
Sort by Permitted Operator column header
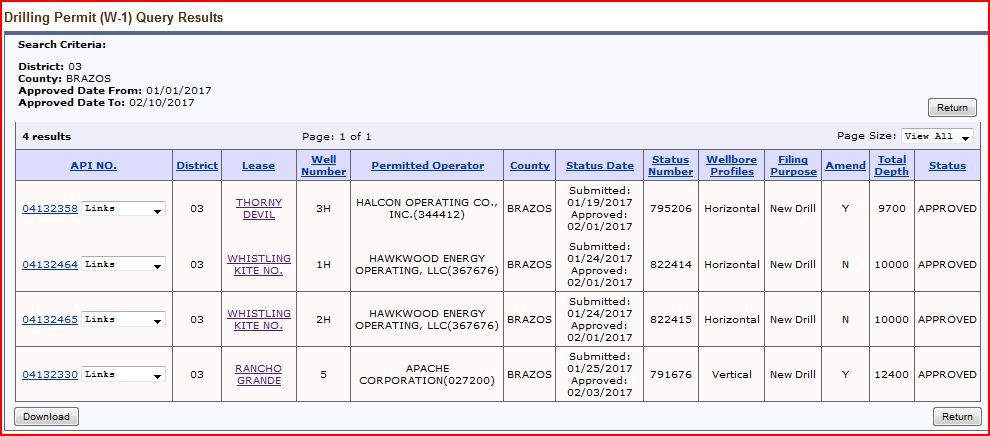click(427, 166)
